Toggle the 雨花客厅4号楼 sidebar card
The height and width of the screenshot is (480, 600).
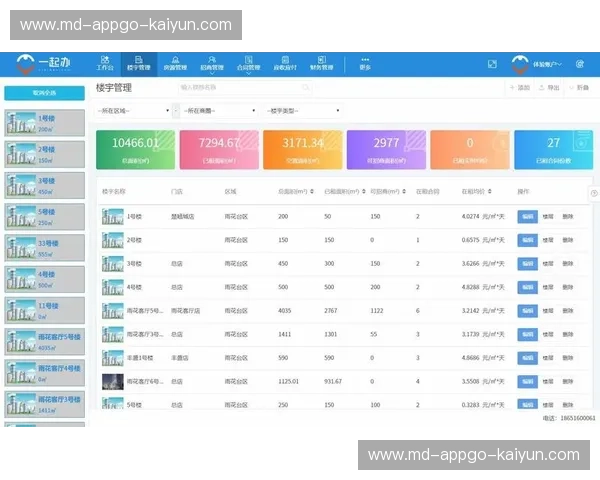(44, 373)
